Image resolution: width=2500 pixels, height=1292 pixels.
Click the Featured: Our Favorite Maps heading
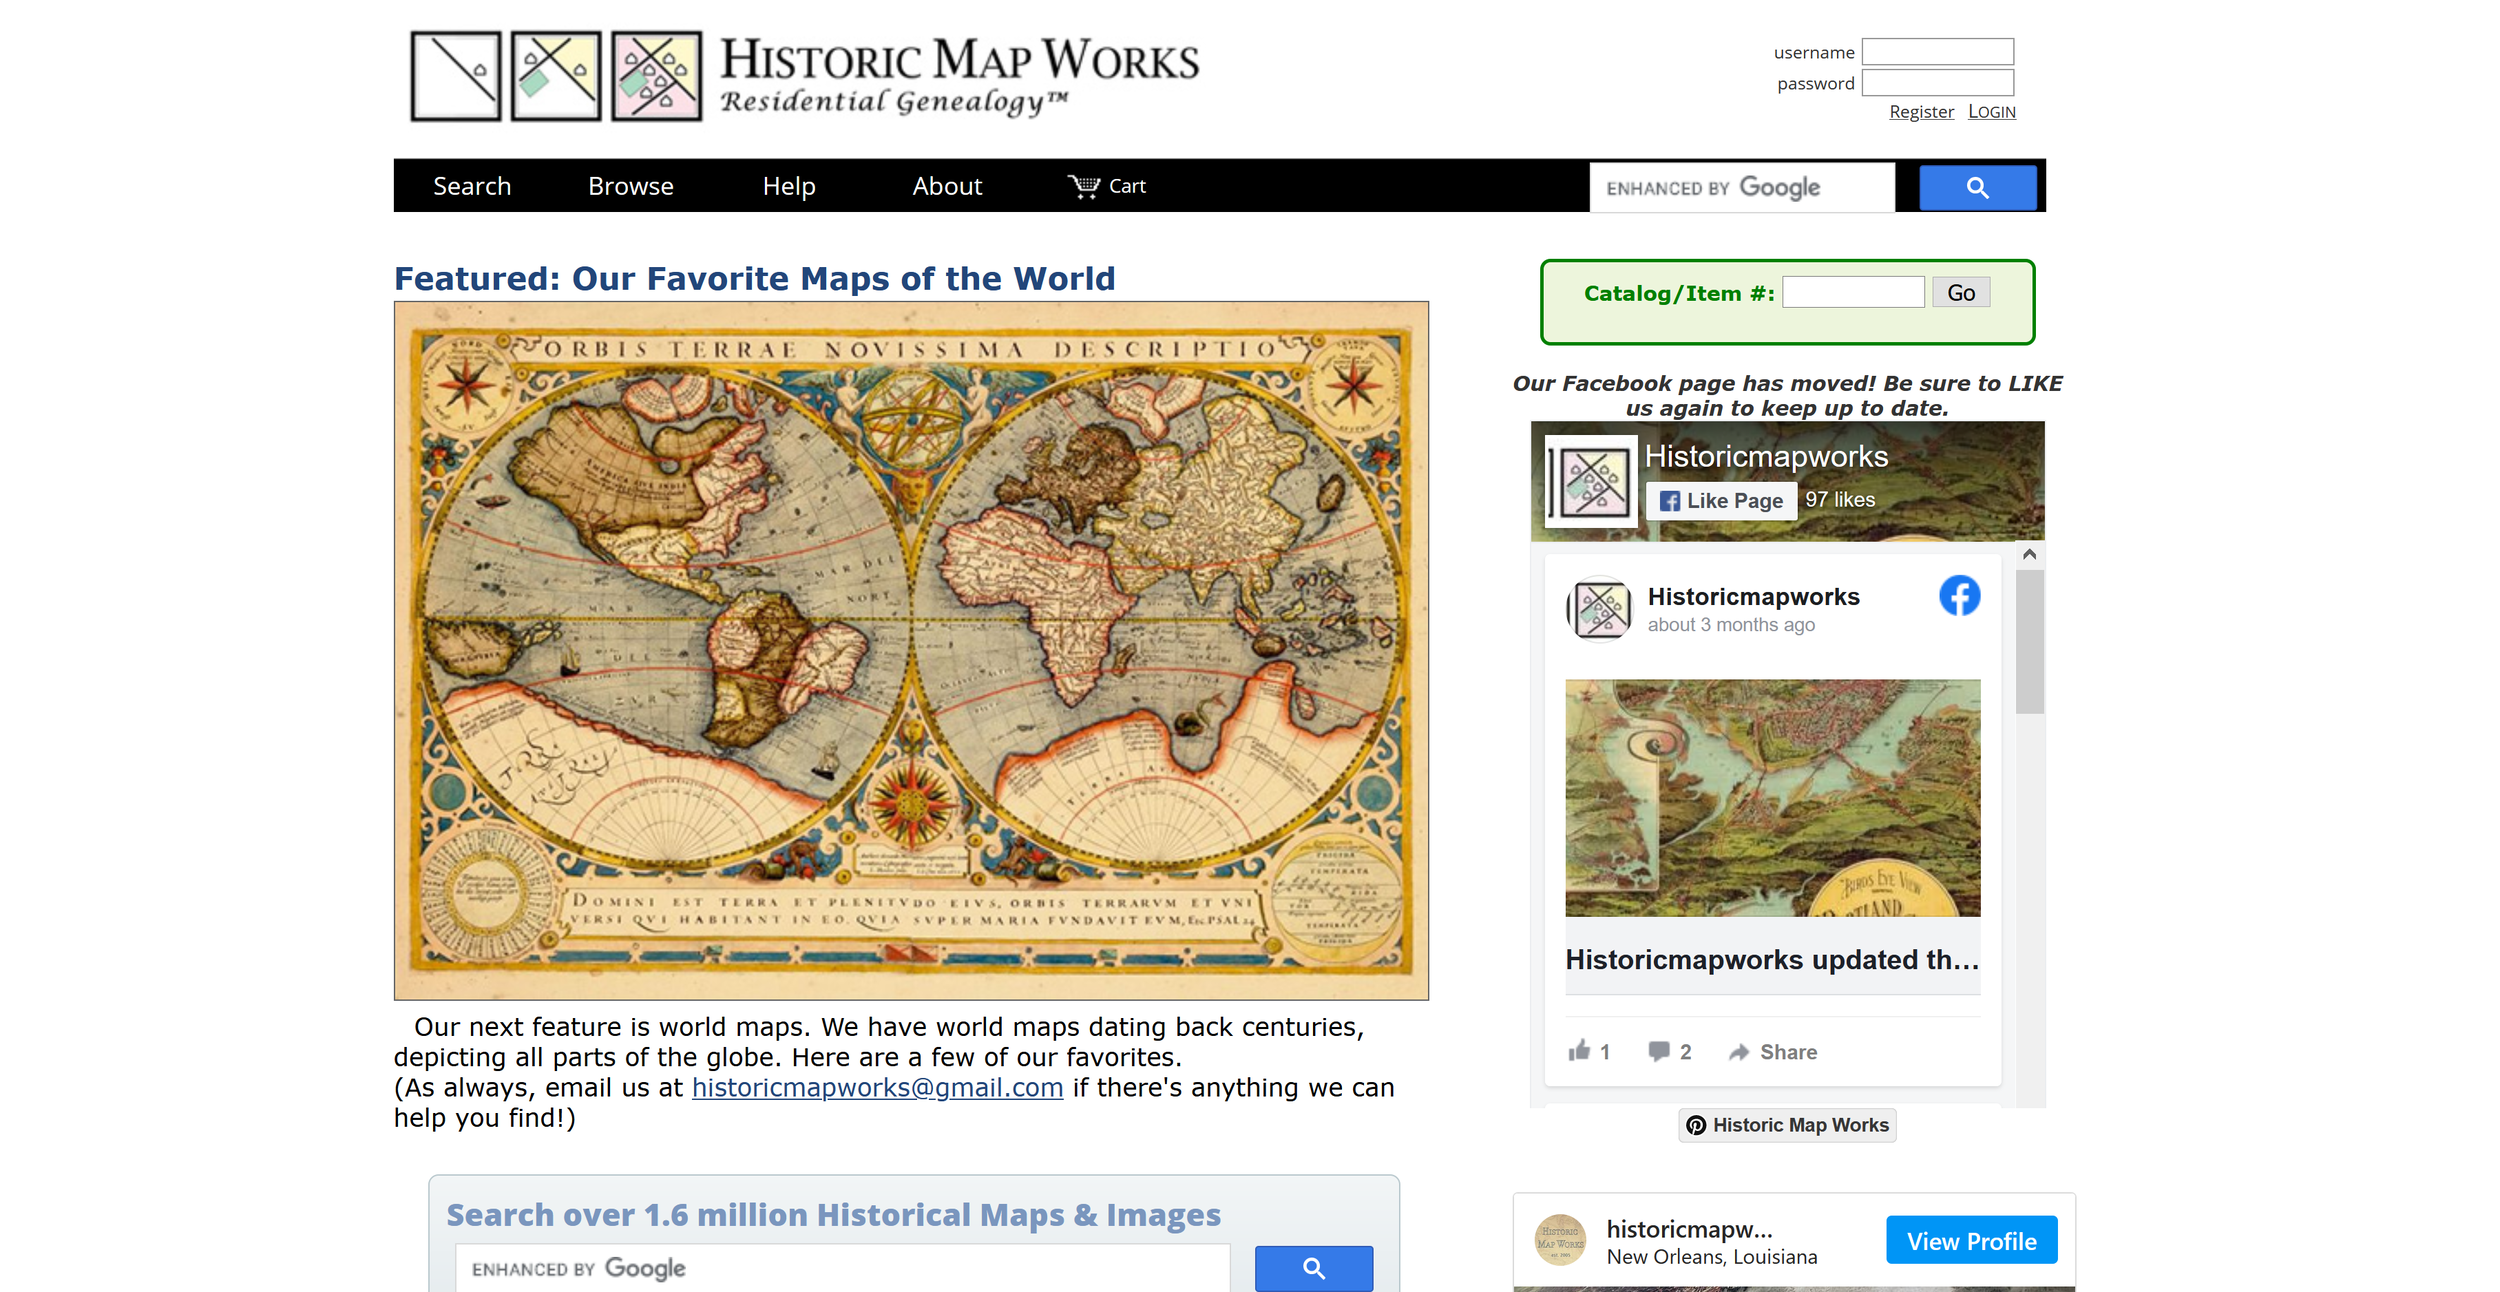click(x=754, y=278)
